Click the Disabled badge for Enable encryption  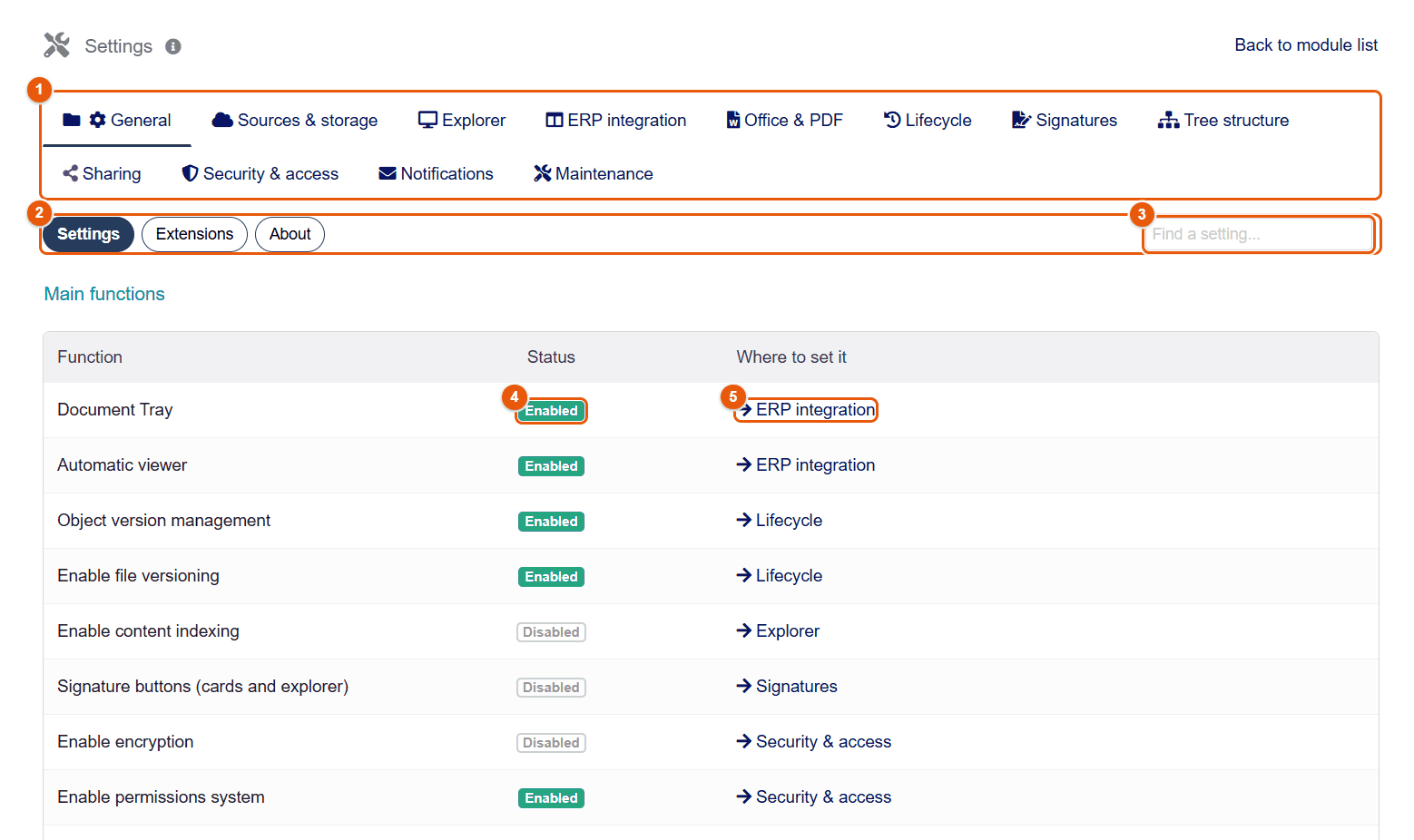(x=551, y=743)
